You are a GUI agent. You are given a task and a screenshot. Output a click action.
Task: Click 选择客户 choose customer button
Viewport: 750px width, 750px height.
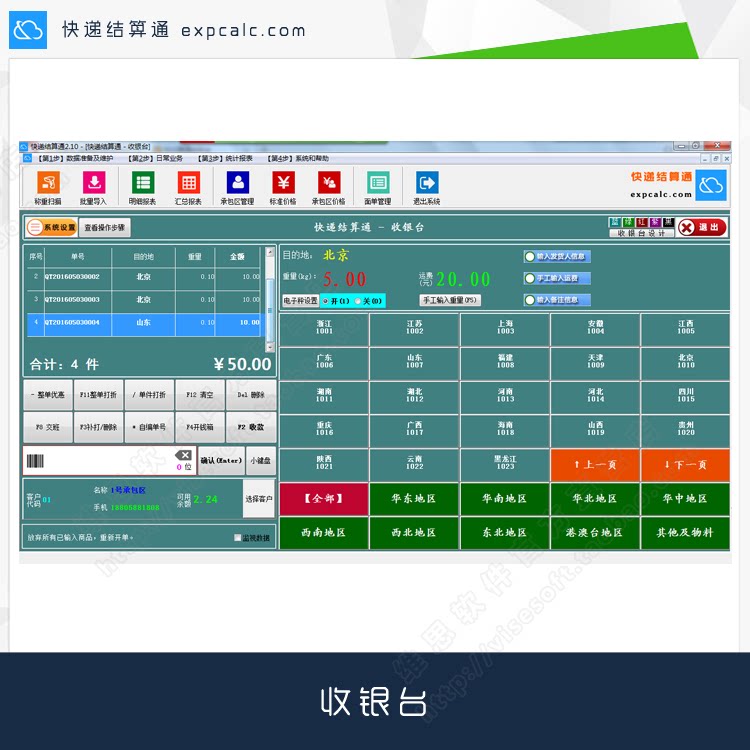coord(259,499)
